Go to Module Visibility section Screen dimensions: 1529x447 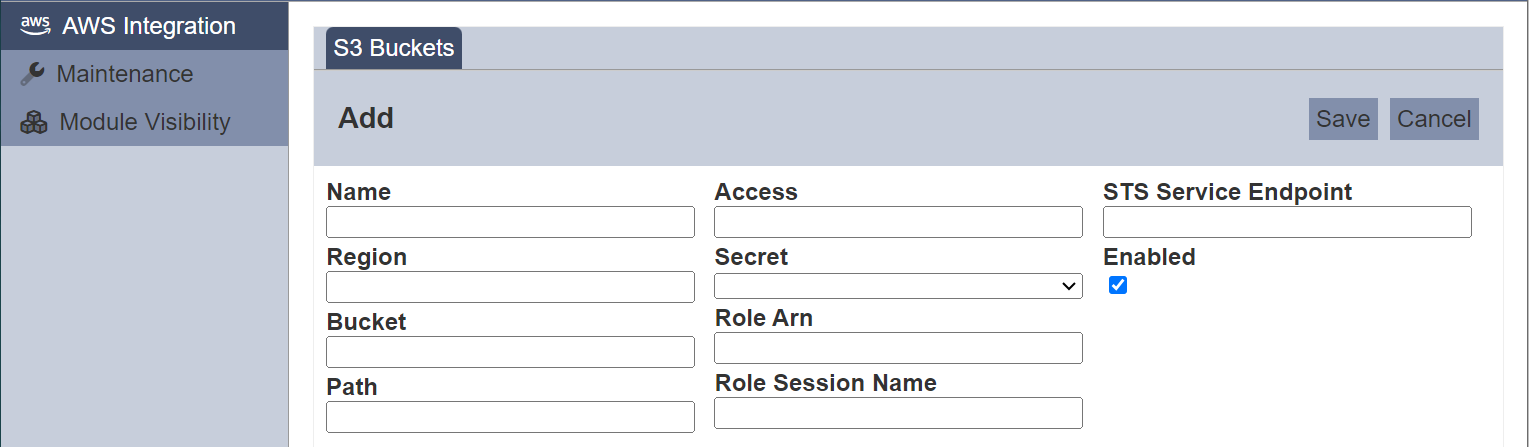pos(144,122)
